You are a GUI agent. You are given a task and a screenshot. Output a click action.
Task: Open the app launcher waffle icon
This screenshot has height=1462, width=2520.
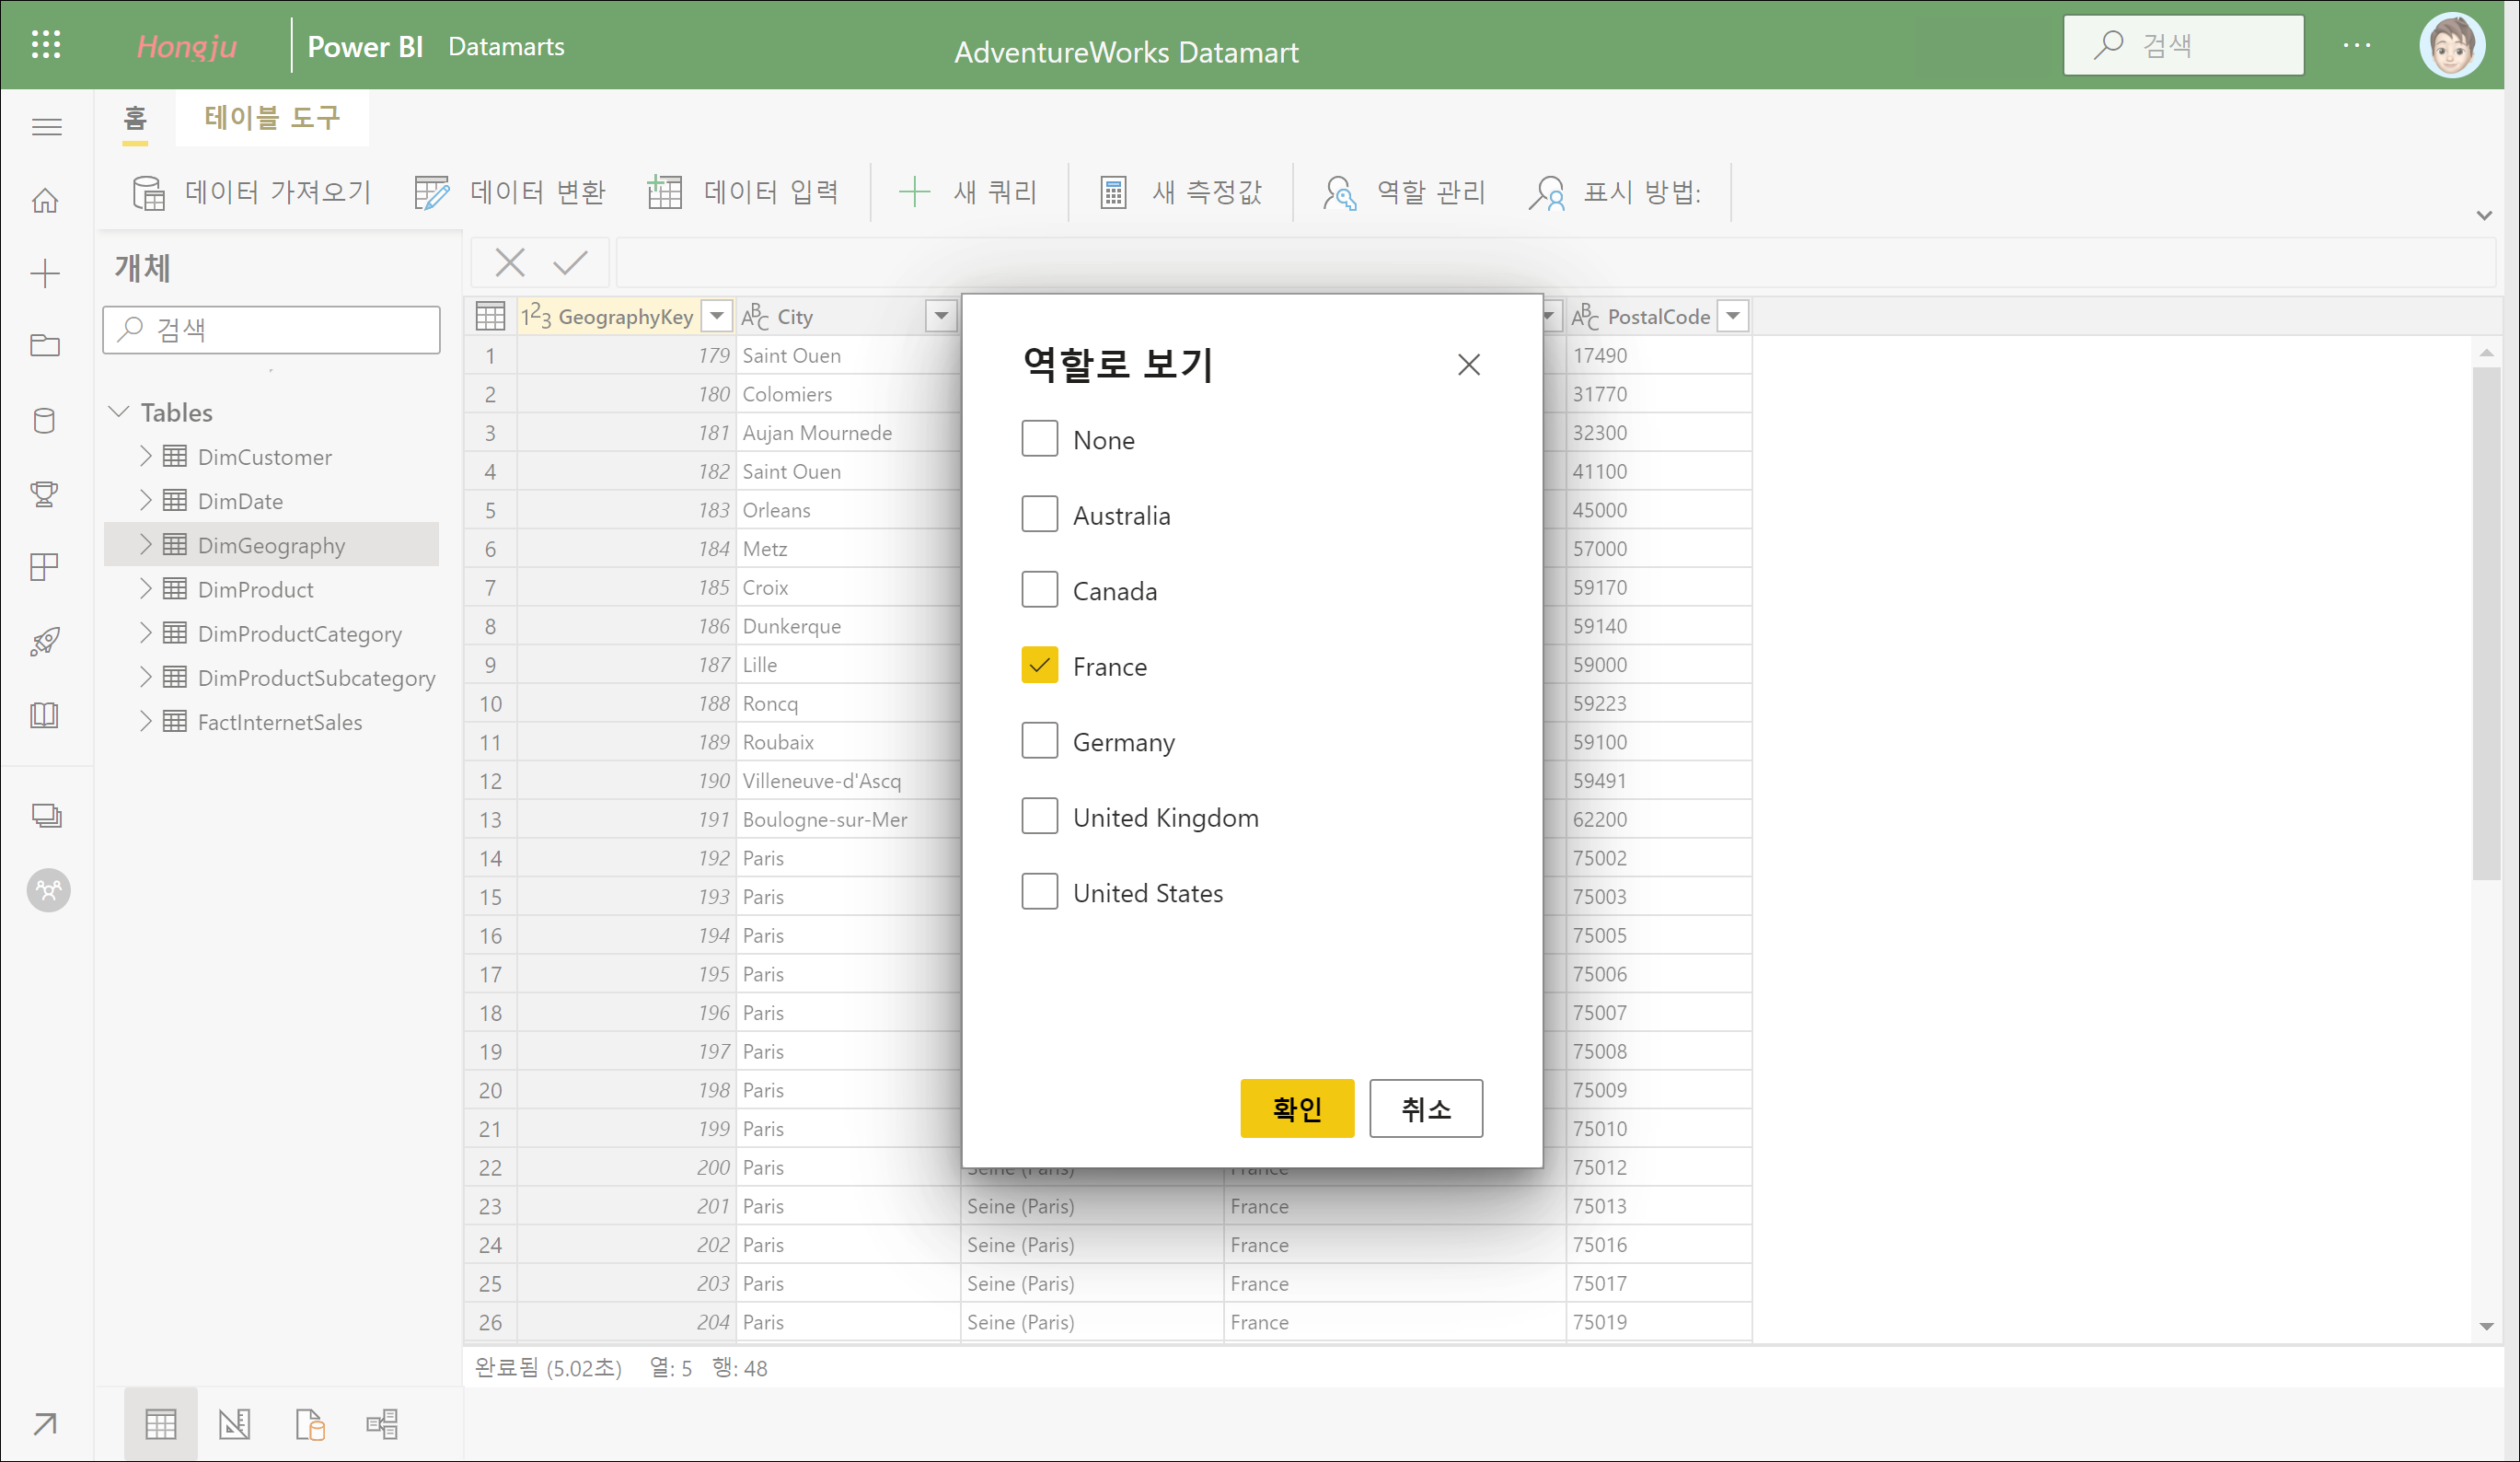[46, 45]
